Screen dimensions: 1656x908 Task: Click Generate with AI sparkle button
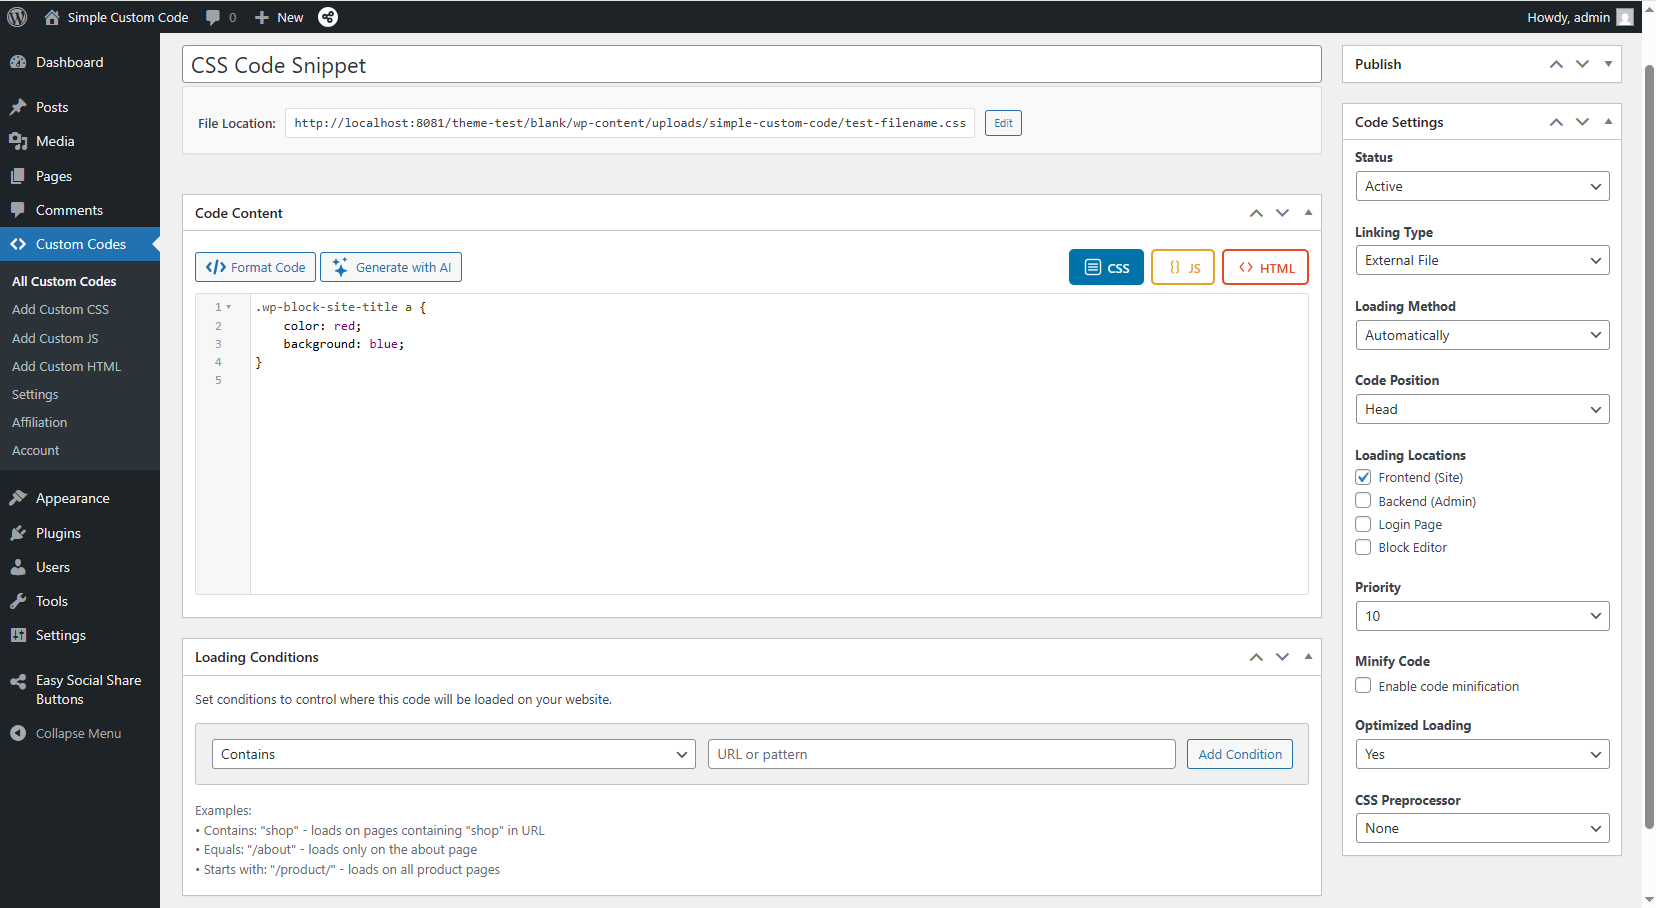[391, 267]
